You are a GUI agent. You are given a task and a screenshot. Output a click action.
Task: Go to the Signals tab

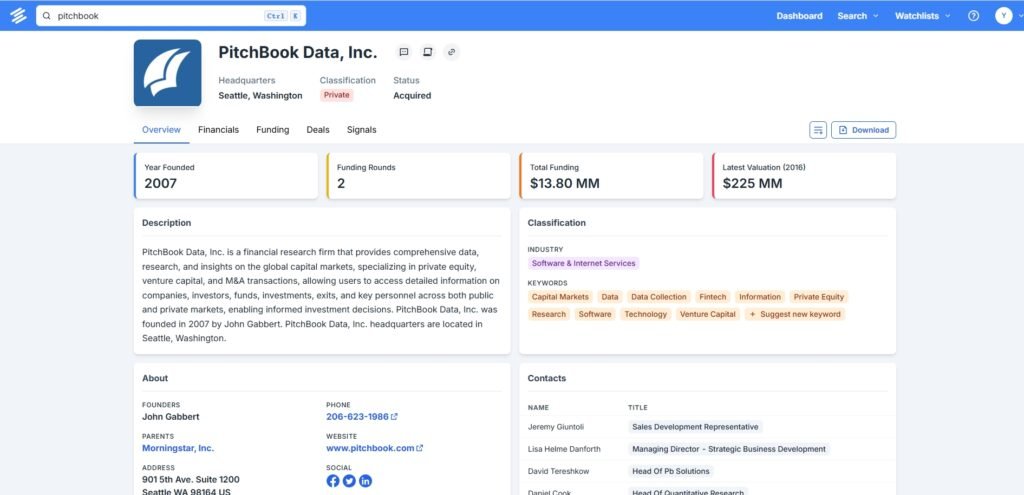361,130
